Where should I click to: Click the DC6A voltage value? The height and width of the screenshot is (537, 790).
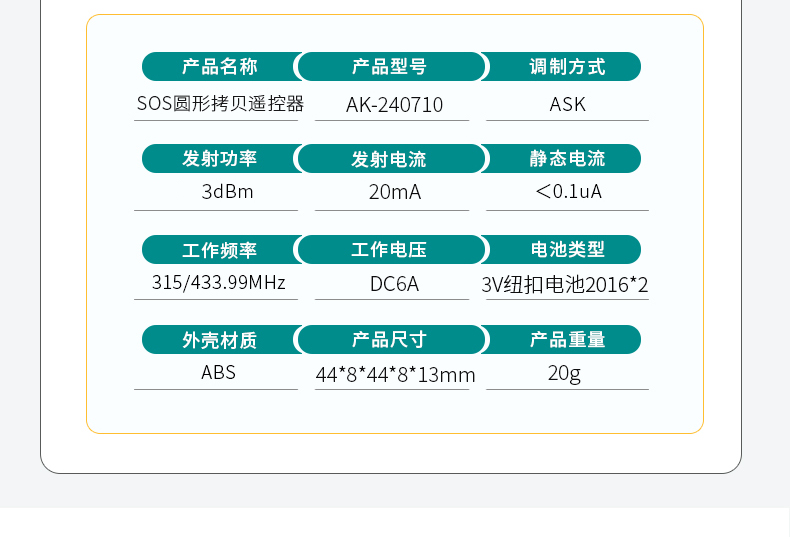tap(394, 284)
